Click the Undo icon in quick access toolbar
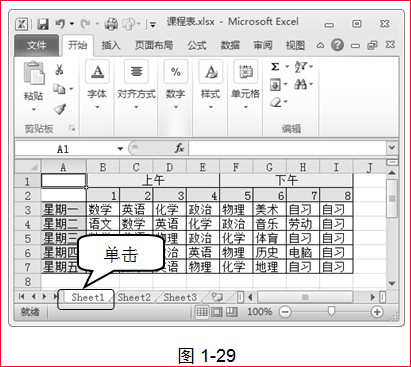Screen dimensions: 411x367 click(60, 24)
